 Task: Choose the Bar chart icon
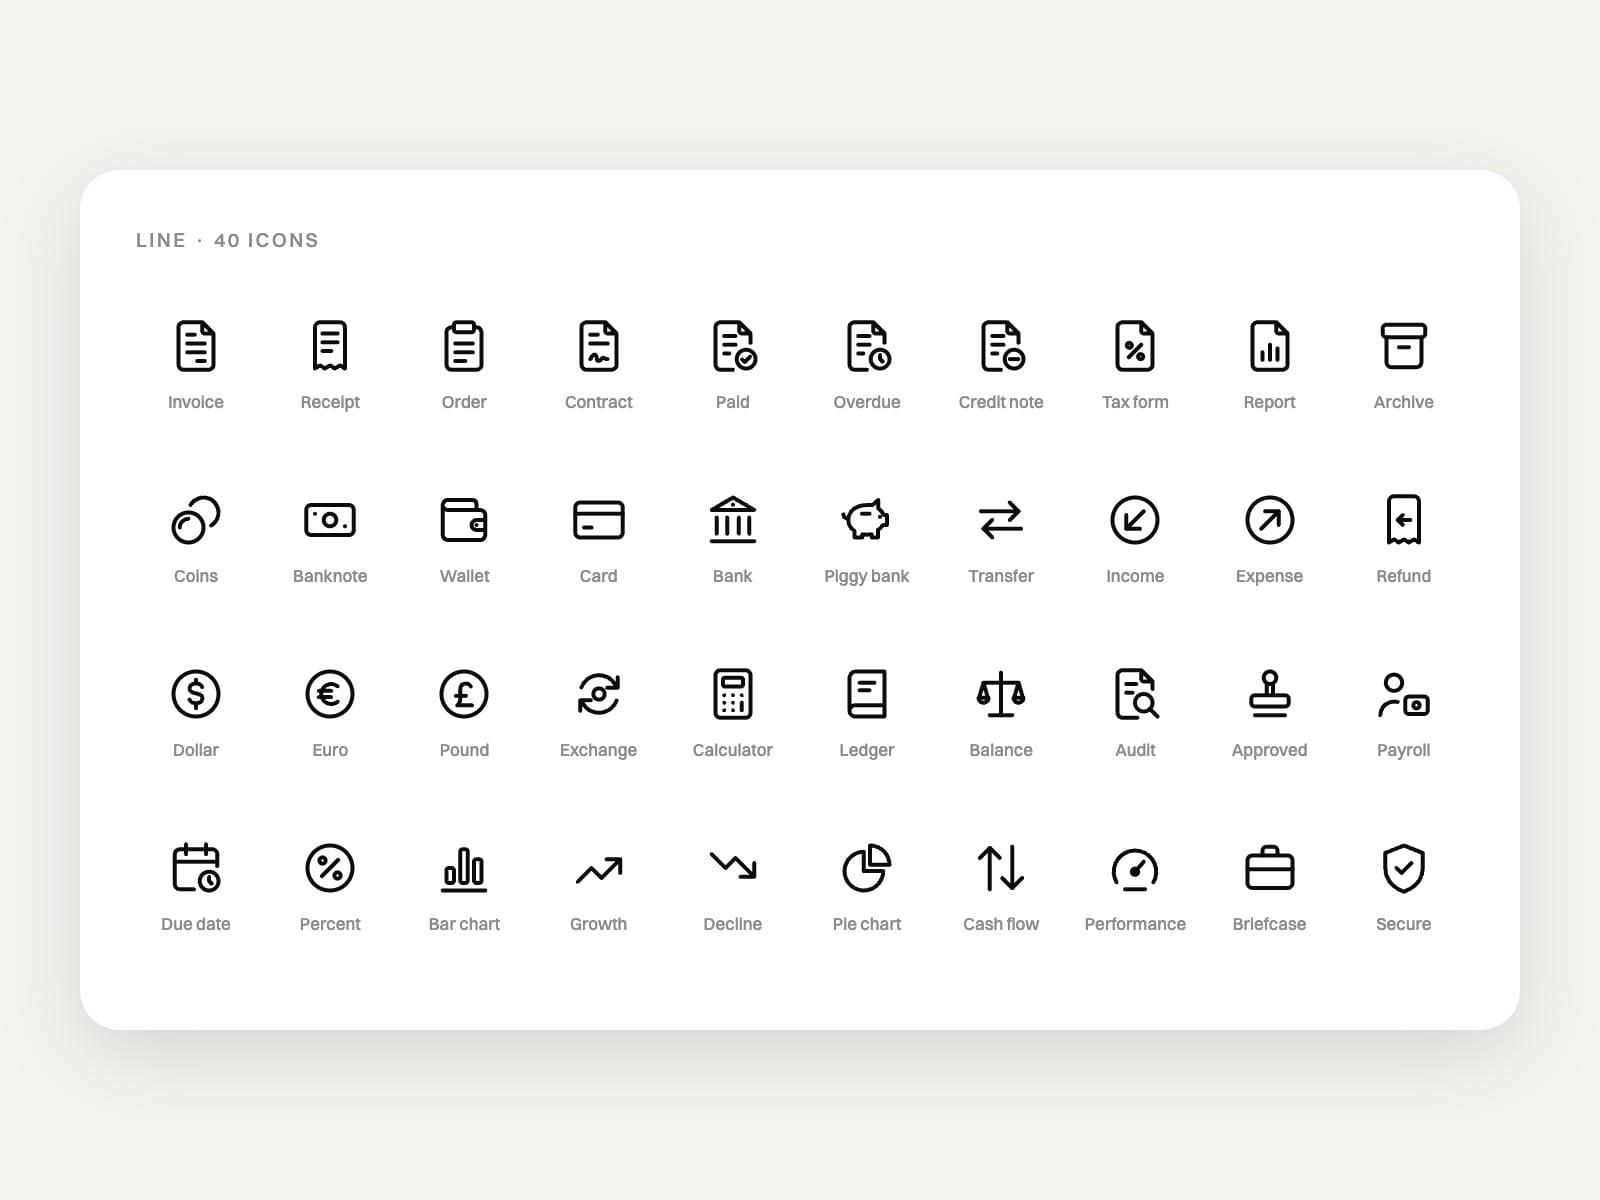(x=464, y=869)
